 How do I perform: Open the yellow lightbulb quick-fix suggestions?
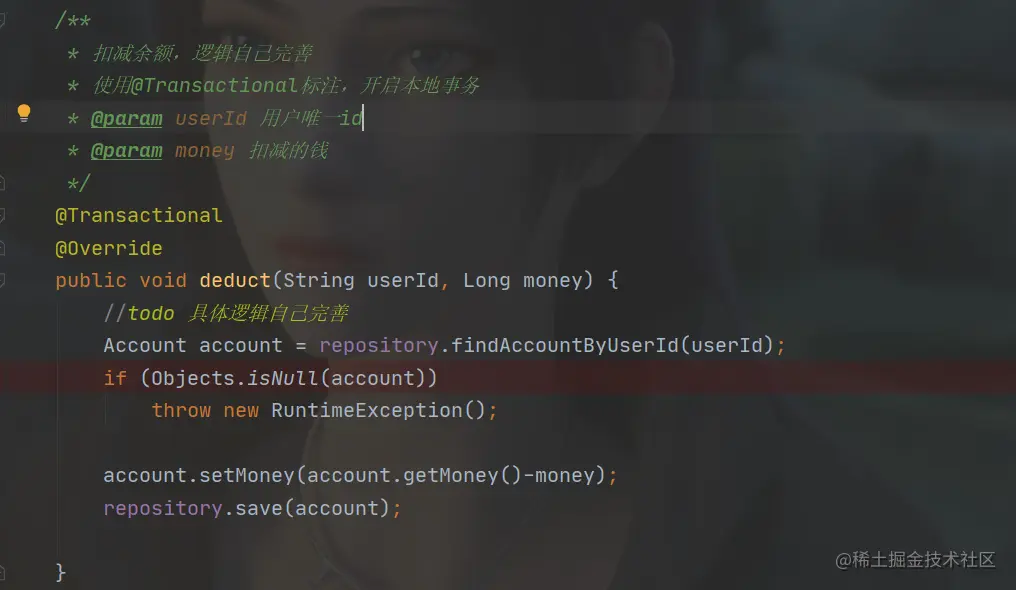tap(24, 113)
